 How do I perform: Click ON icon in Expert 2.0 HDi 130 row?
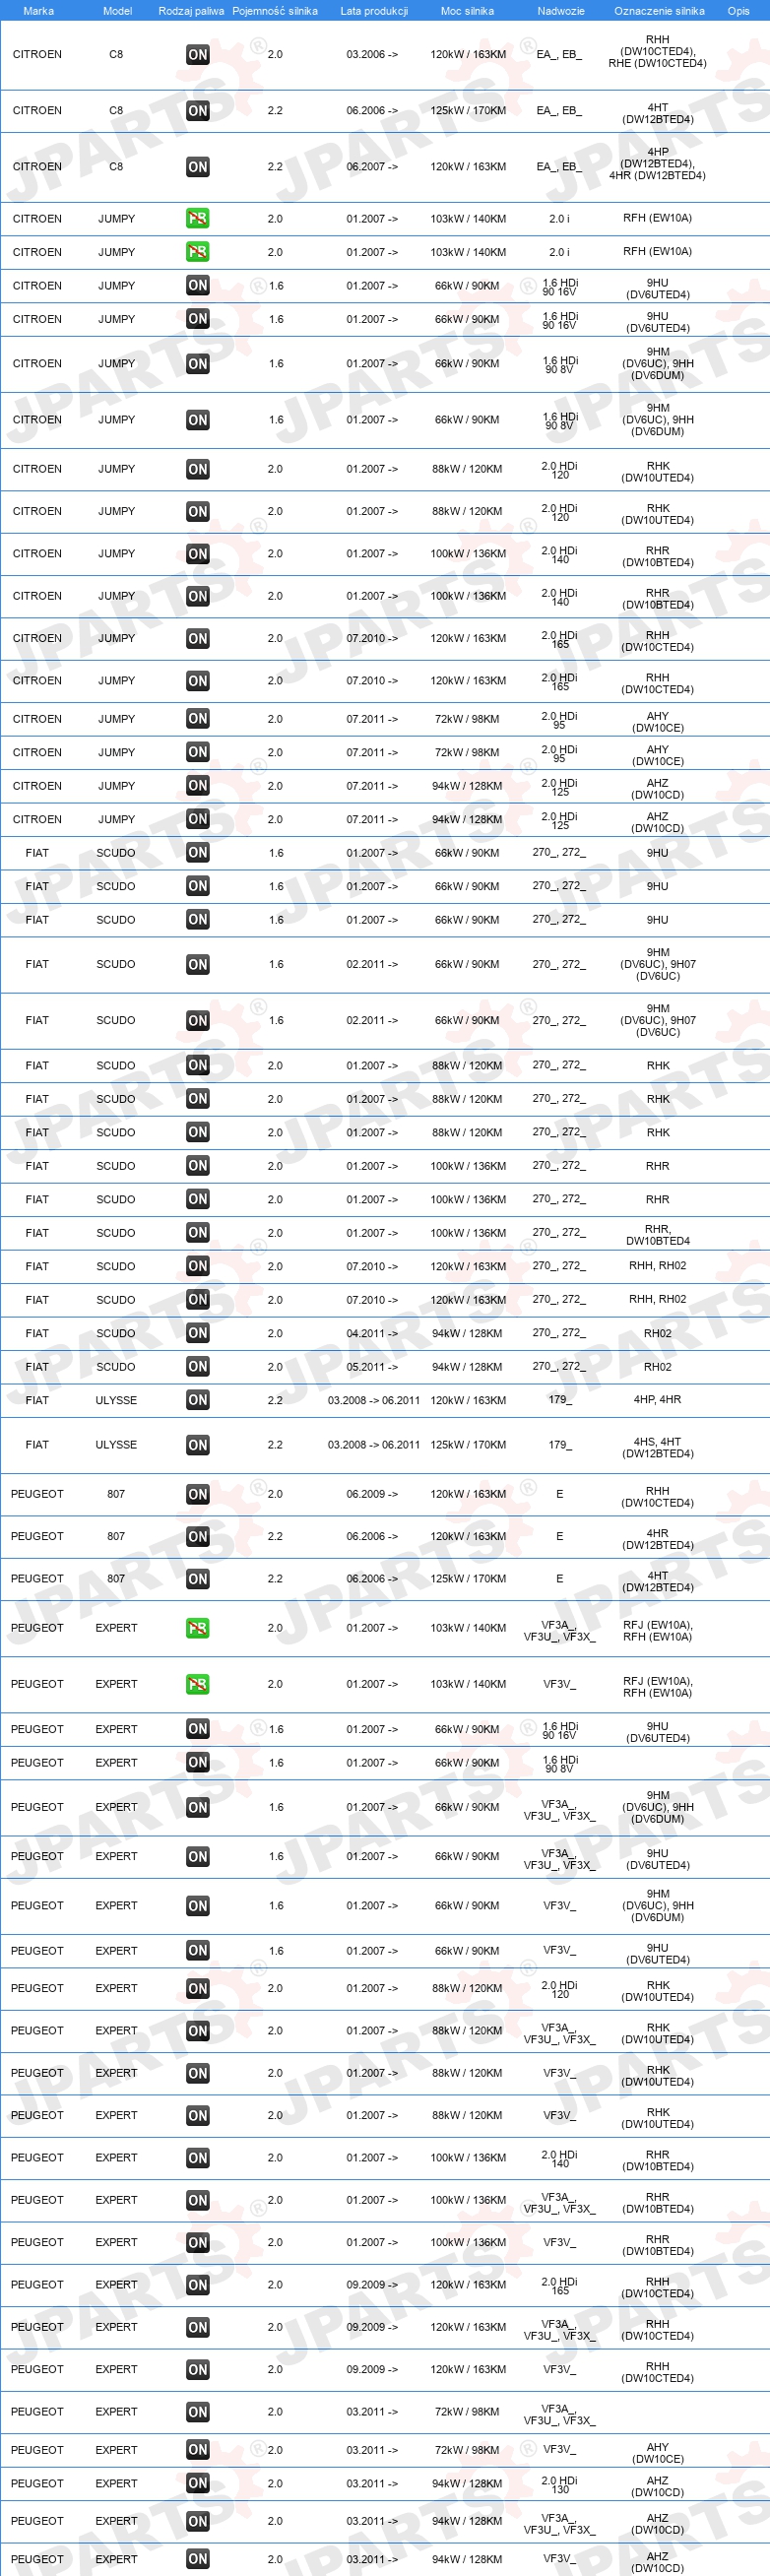[198, 2484]
